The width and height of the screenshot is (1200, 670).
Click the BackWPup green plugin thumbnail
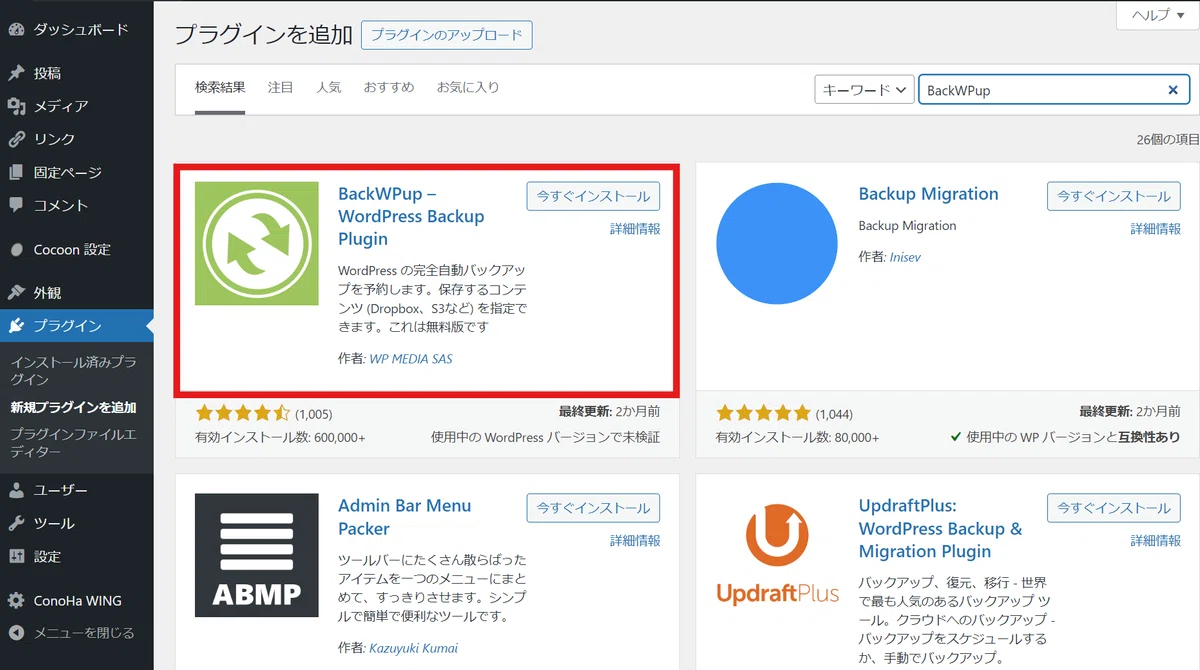257,243
